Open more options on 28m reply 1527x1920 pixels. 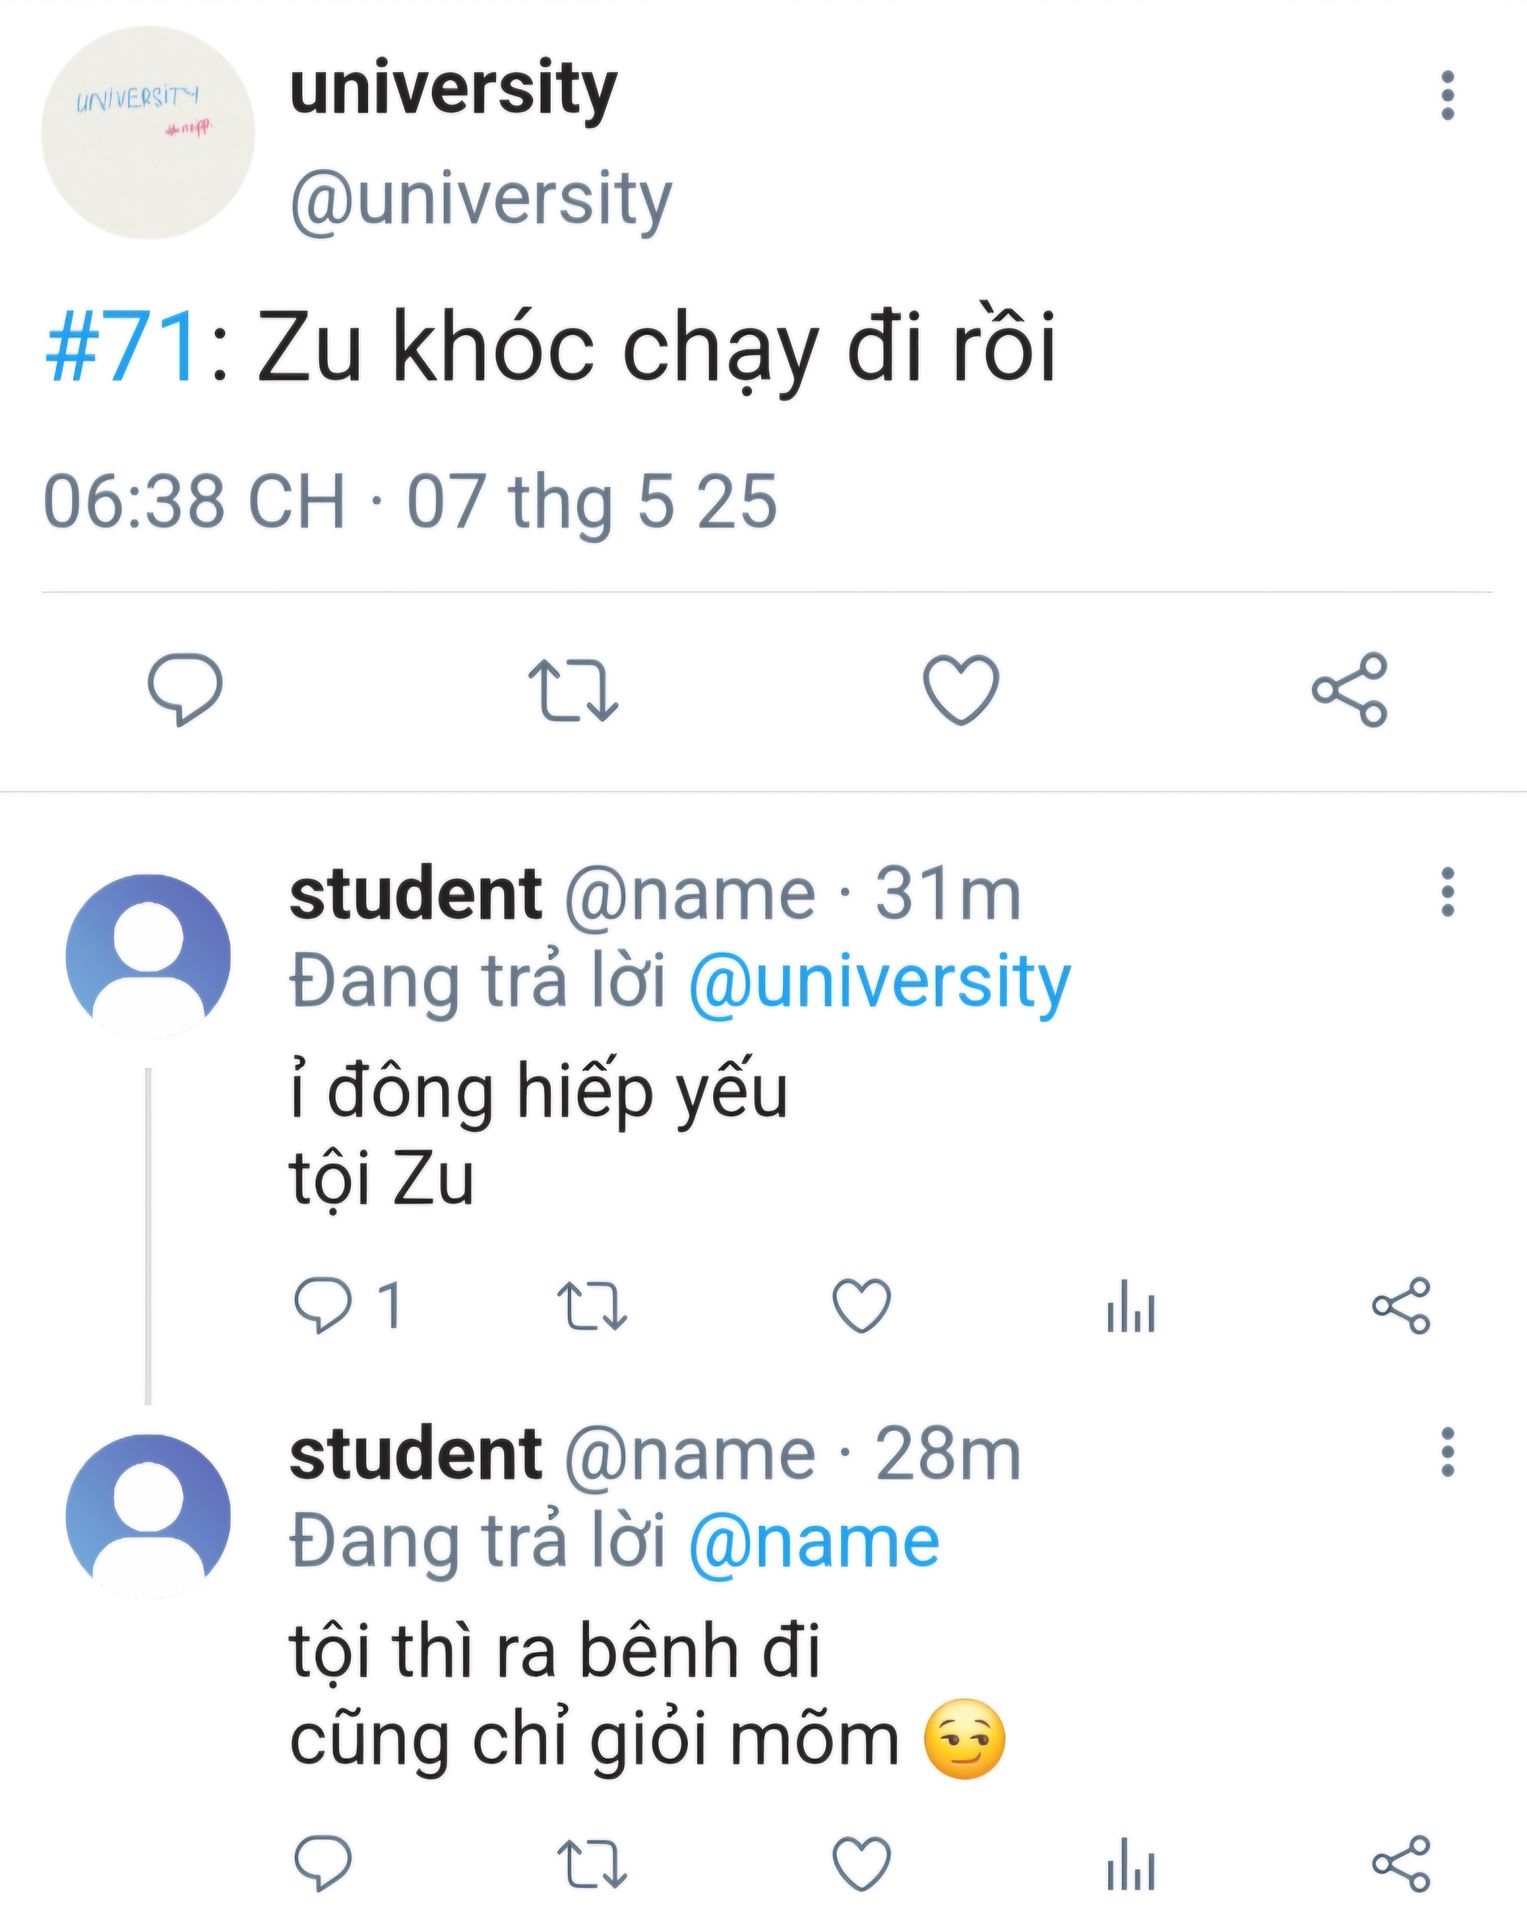[1446, 1452]
